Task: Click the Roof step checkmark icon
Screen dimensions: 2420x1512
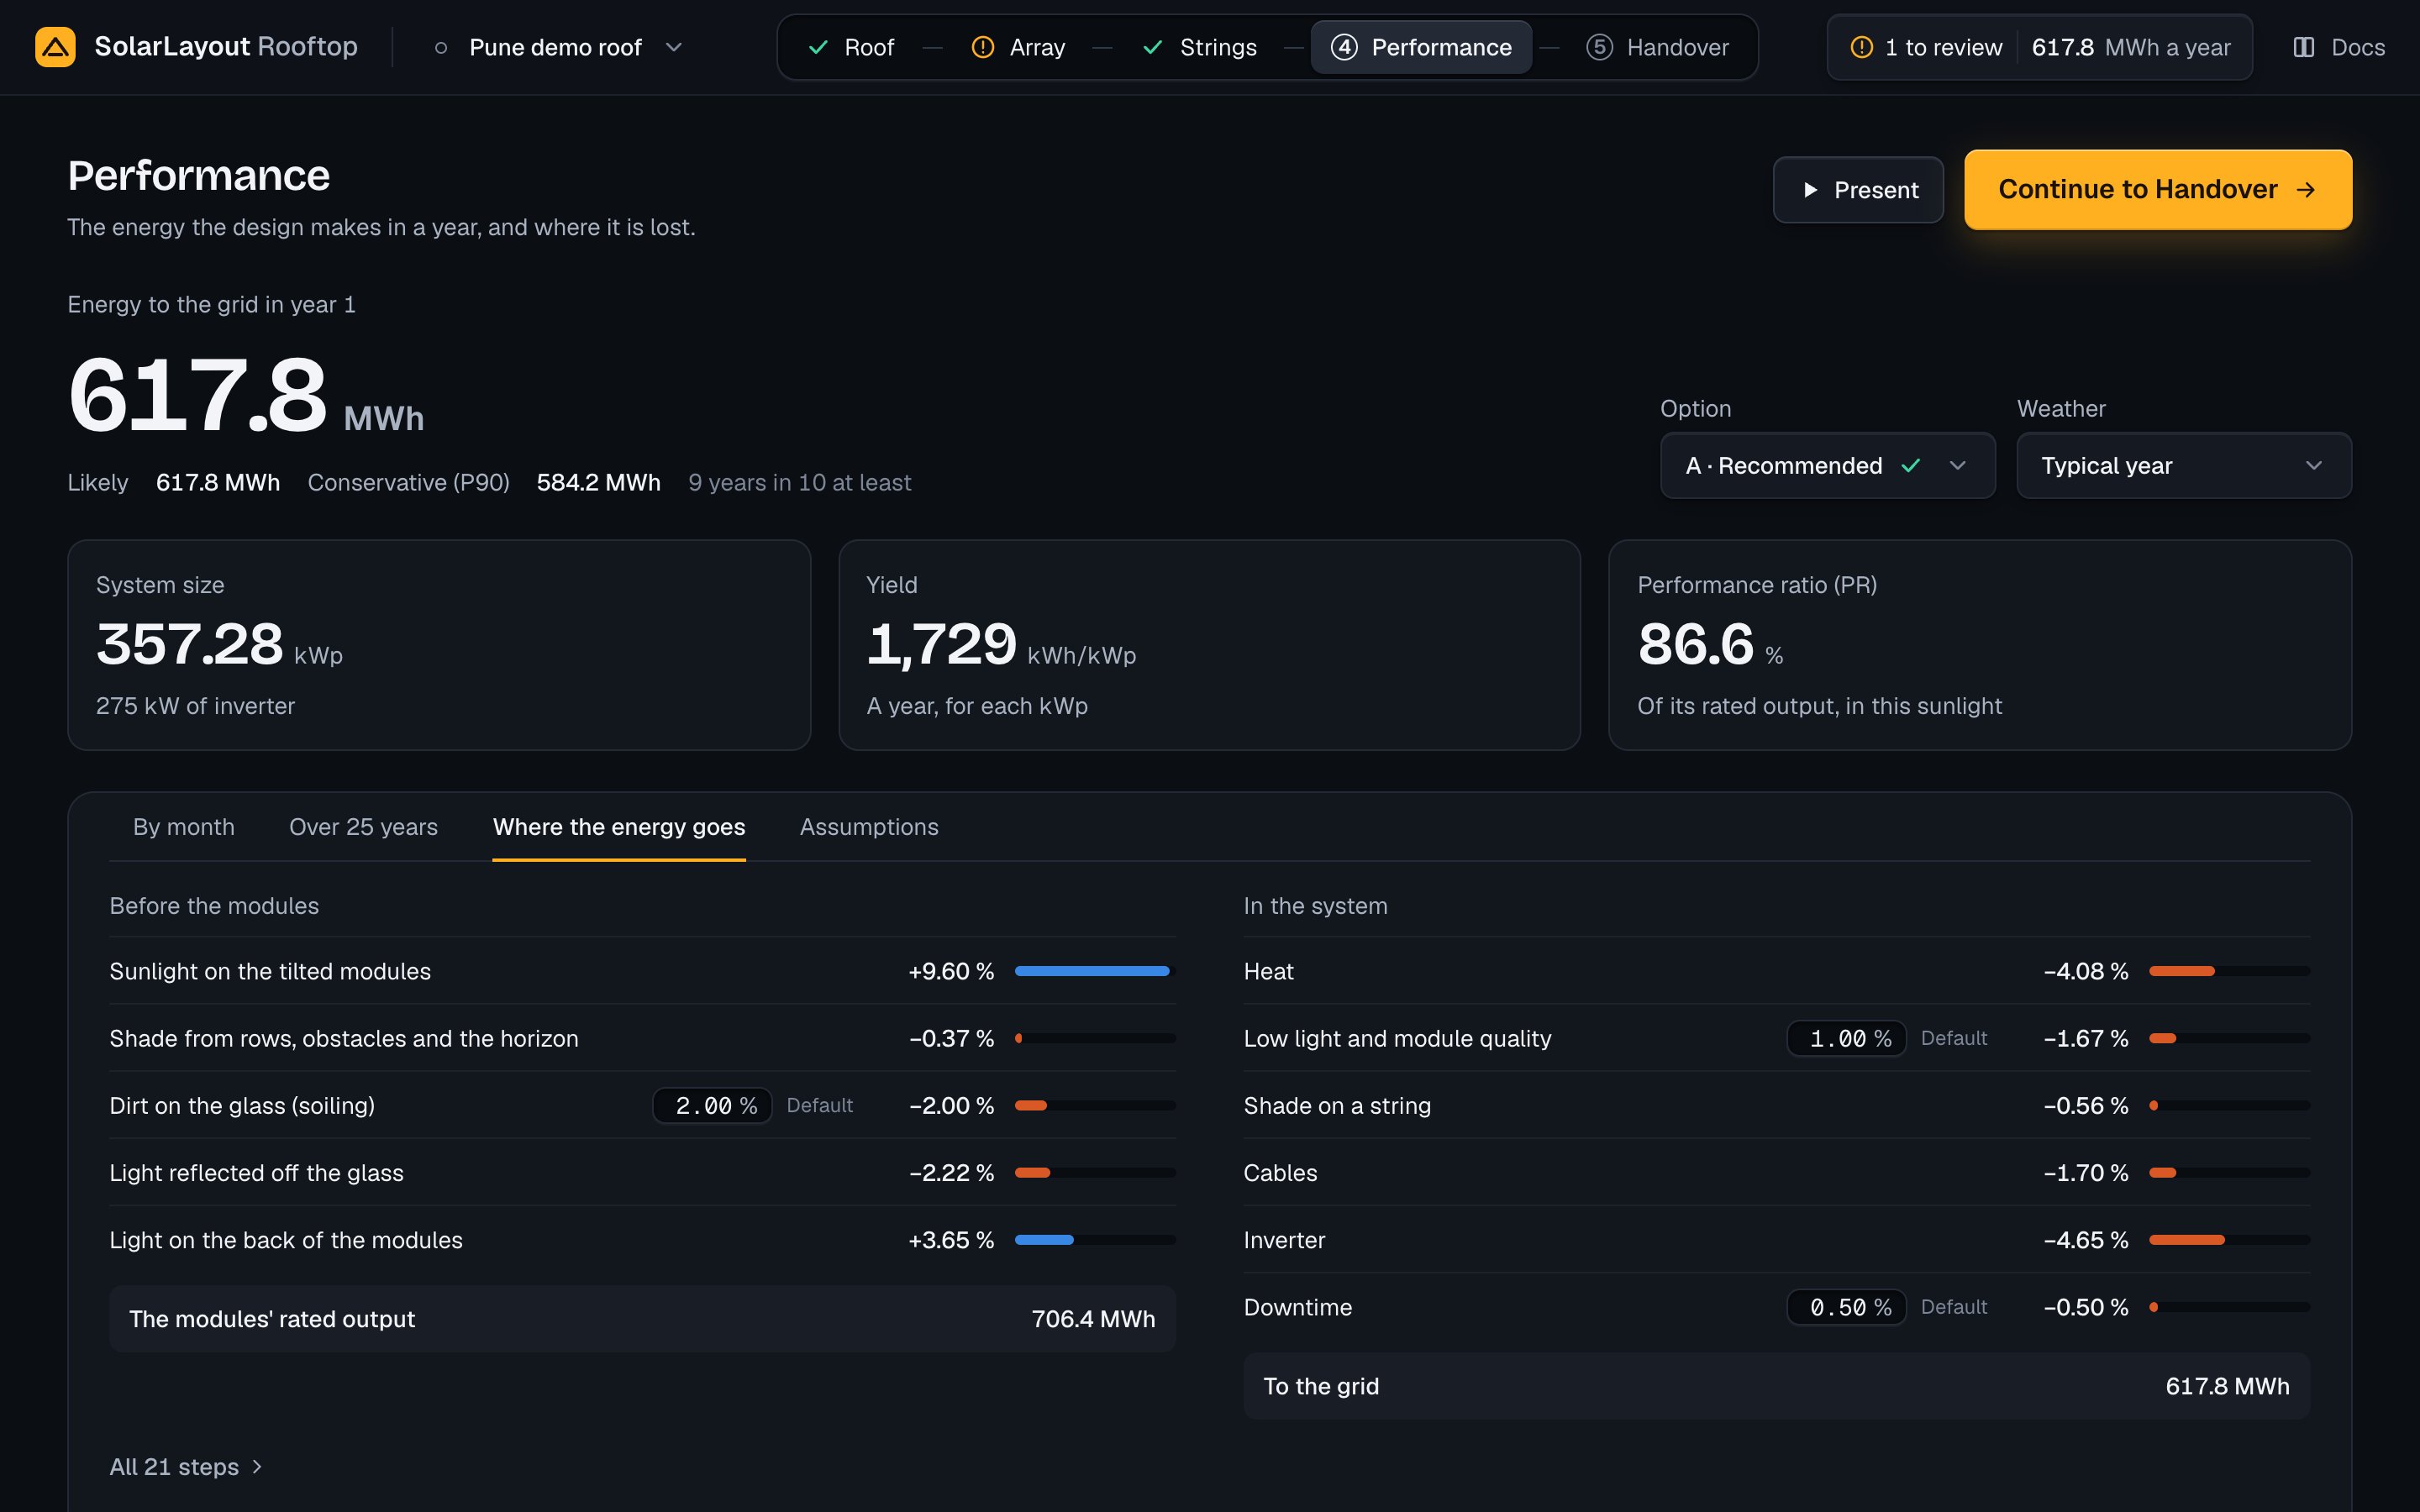Action: point(818,47)
